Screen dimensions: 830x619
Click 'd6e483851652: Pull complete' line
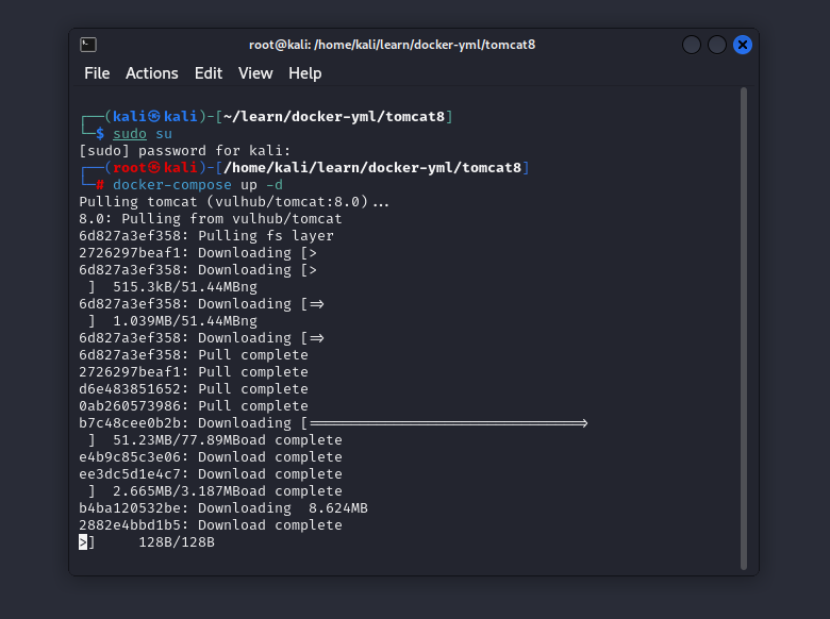(194, 389)
